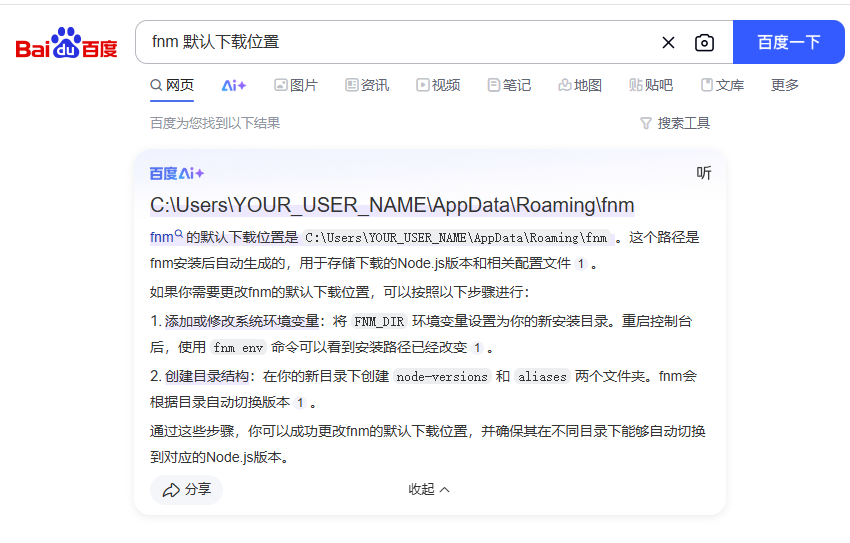
Task: Click into the search input field
Action: (396, 42)
